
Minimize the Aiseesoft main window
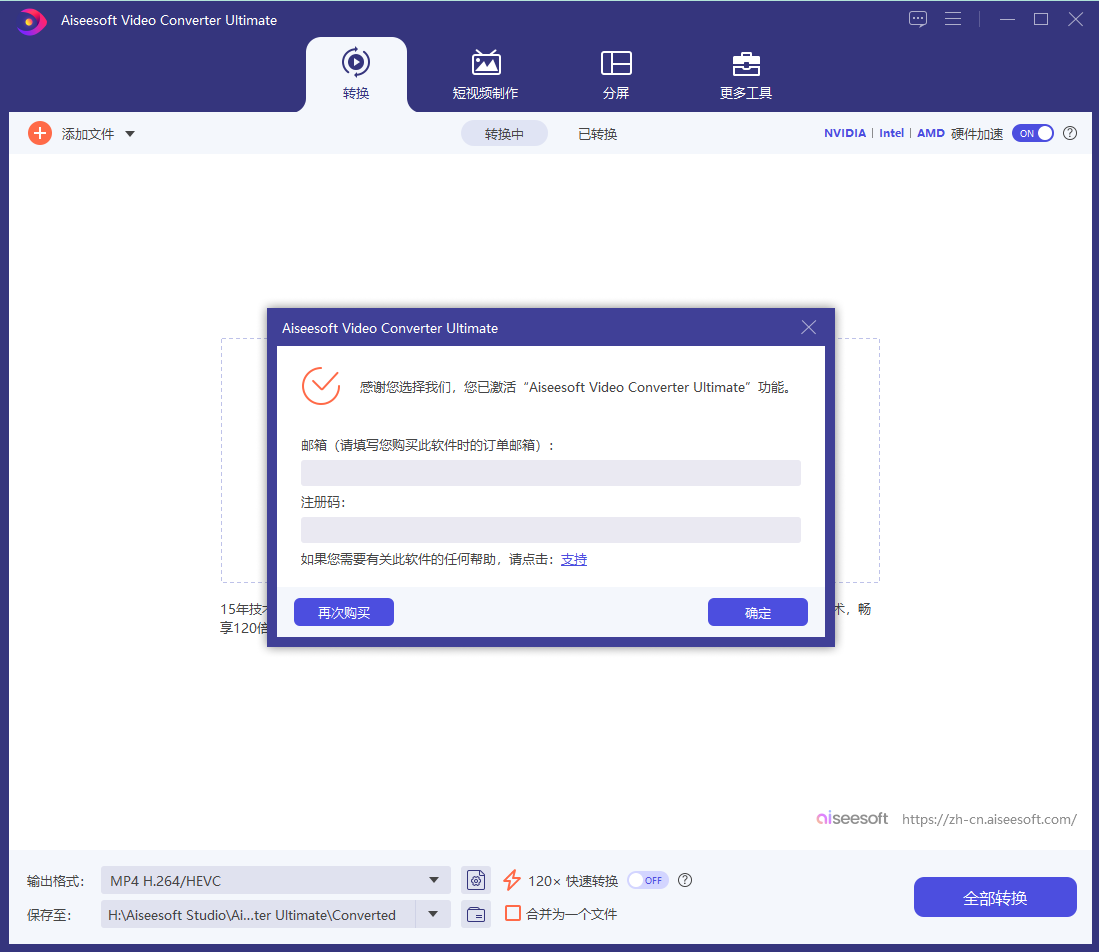(1007, 20)
